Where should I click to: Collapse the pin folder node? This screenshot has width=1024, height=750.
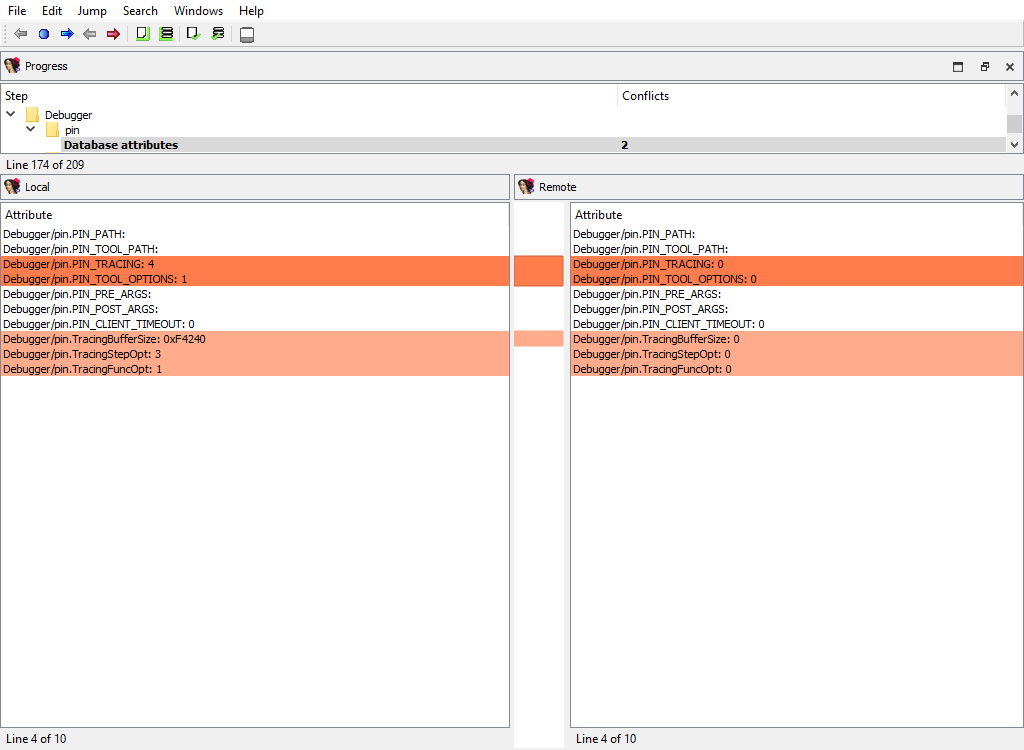pos(31,129)
